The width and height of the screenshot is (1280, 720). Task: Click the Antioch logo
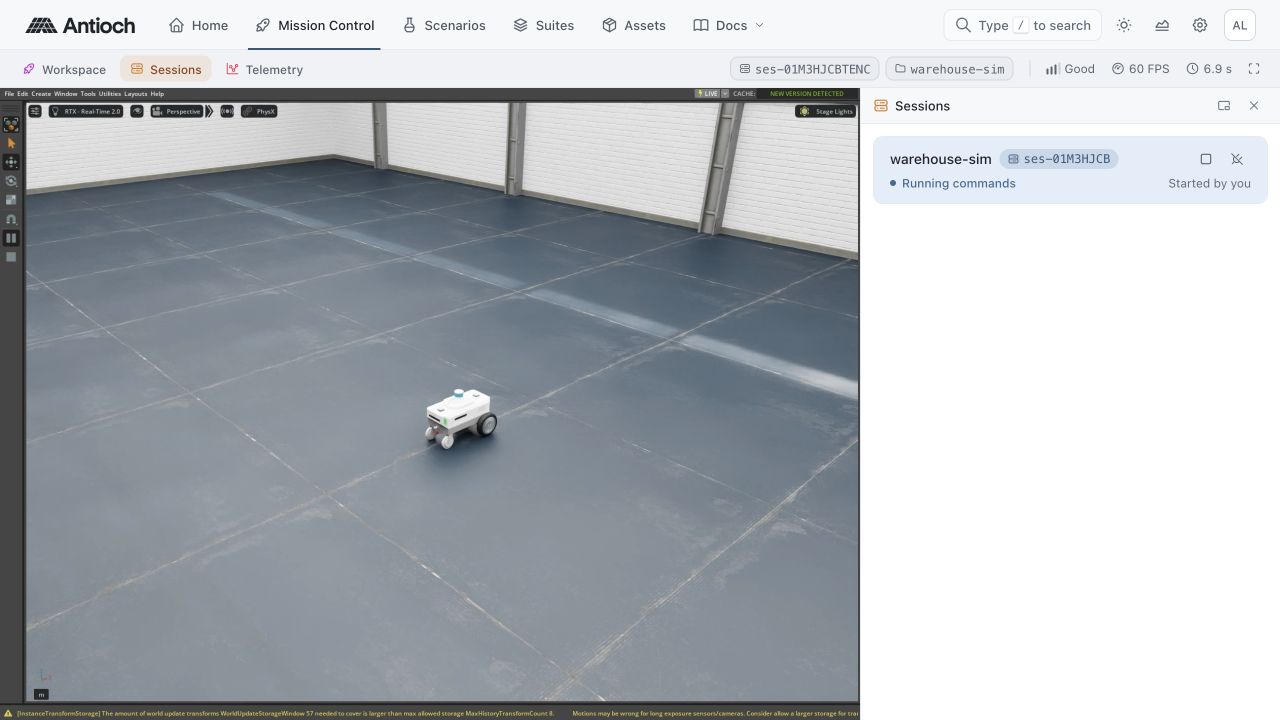(80, 25)
